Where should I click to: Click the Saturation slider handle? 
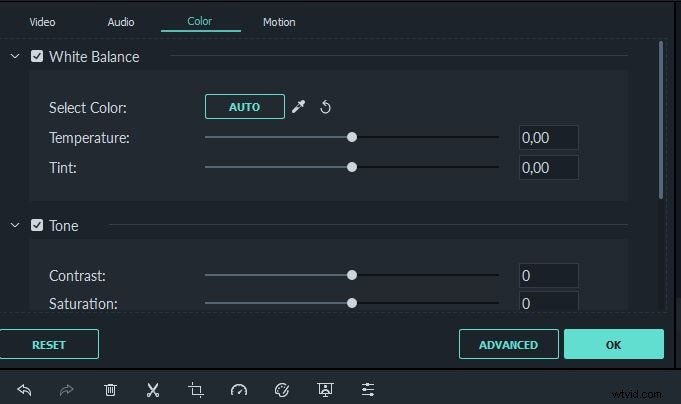352,303
